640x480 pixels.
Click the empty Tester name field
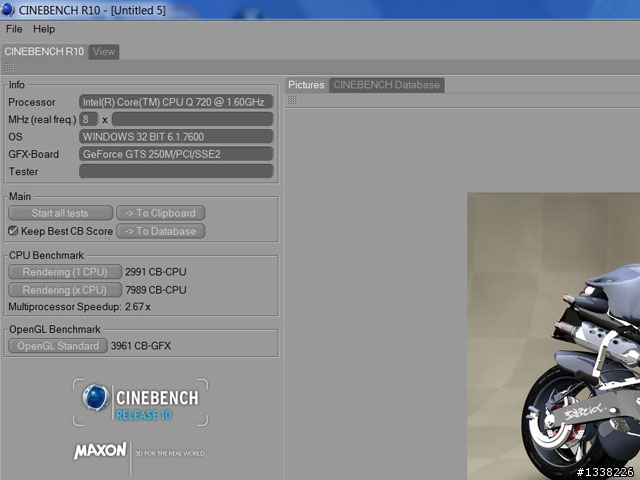(x=176, y=171)
